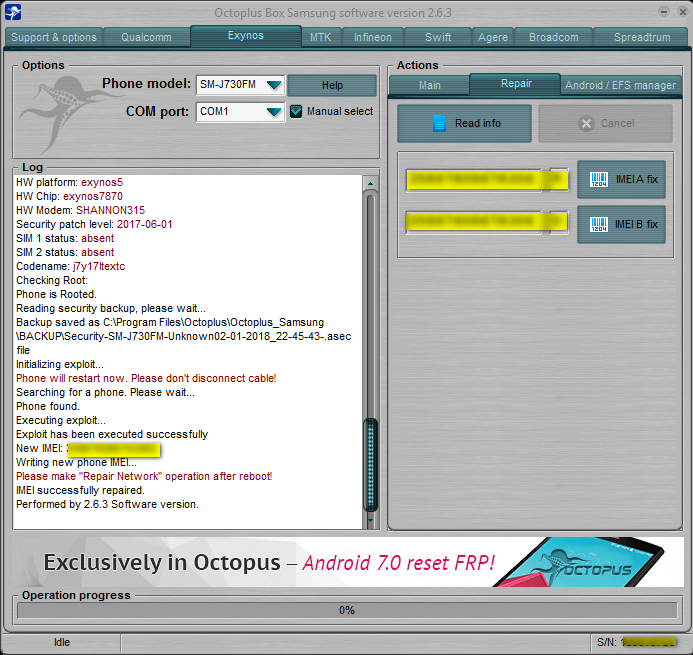693x655 pixels.
Task: Click the IMEI B fix button
Action: pyautogui.click(x=621, y=225)
